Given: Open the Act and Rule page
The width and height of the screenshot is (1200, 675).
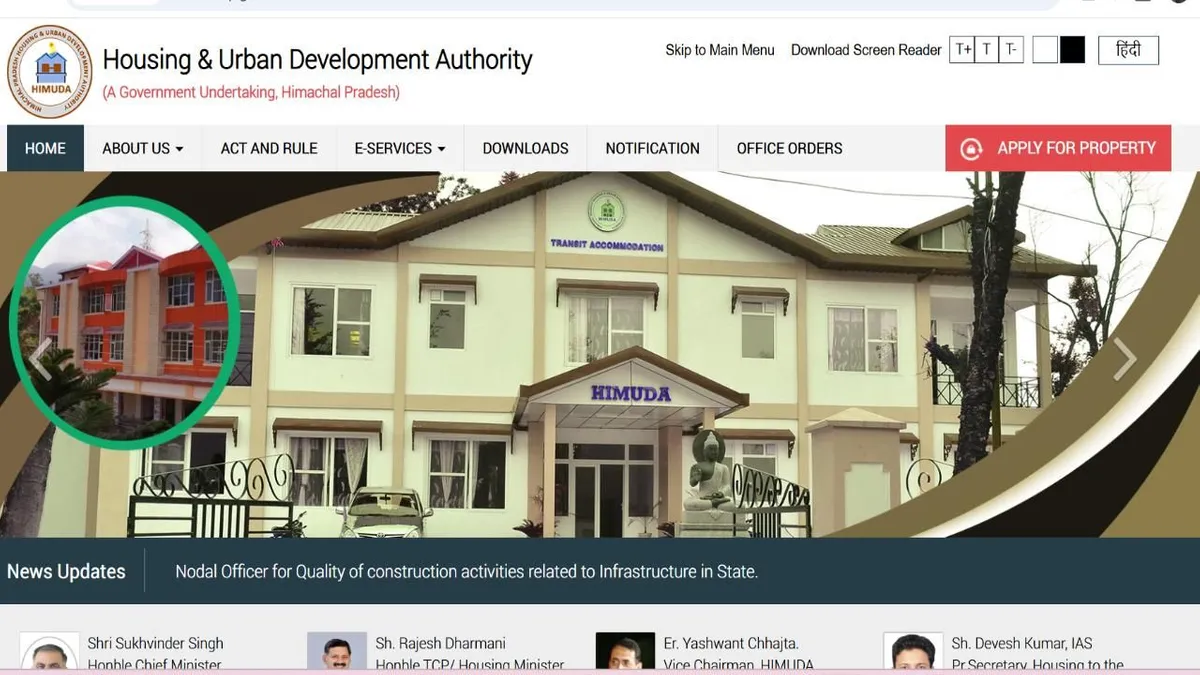Looking at the screenshot, I should coord(269,148).
